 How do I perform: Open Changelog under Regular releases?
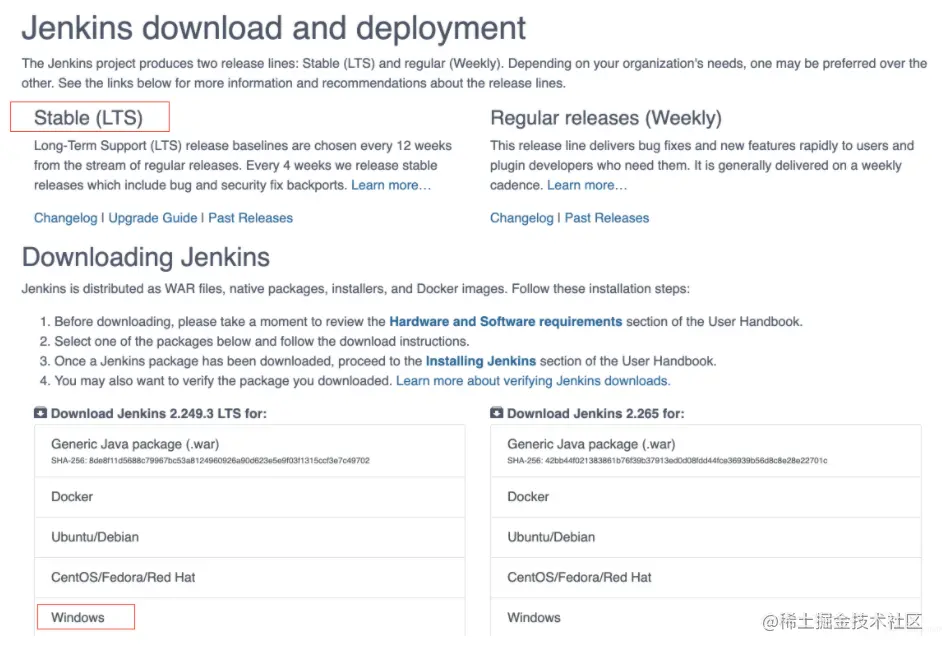[x=521, y=218]
